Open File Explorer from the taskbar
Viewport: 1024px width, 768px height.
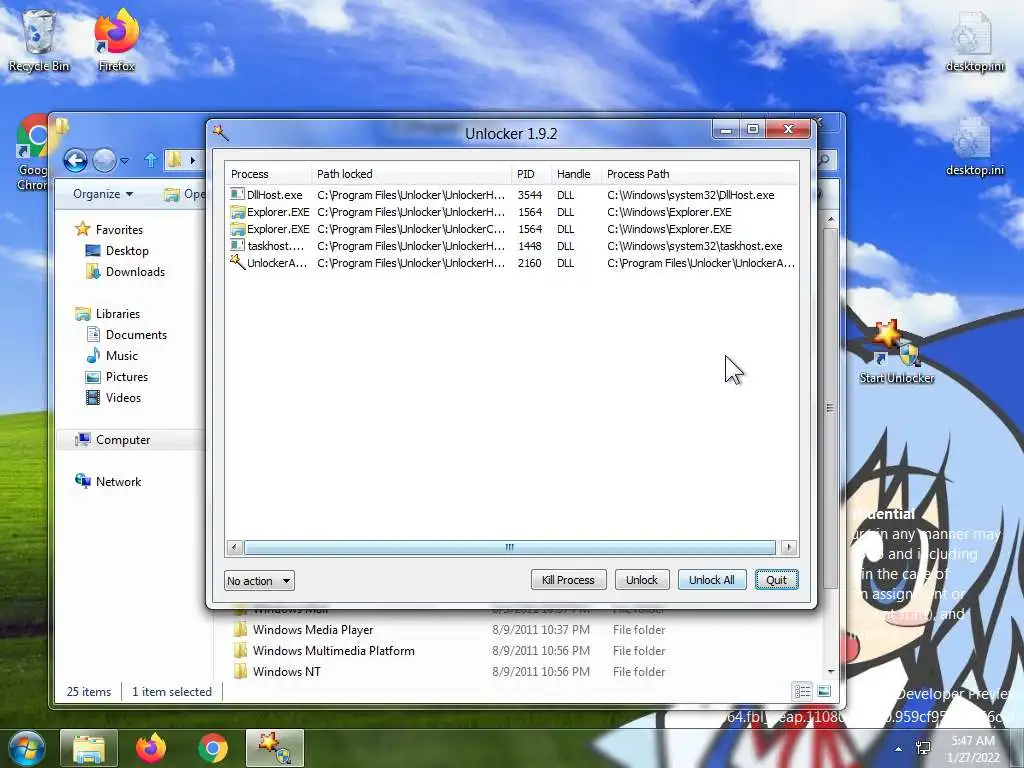(x=89, y=748)
